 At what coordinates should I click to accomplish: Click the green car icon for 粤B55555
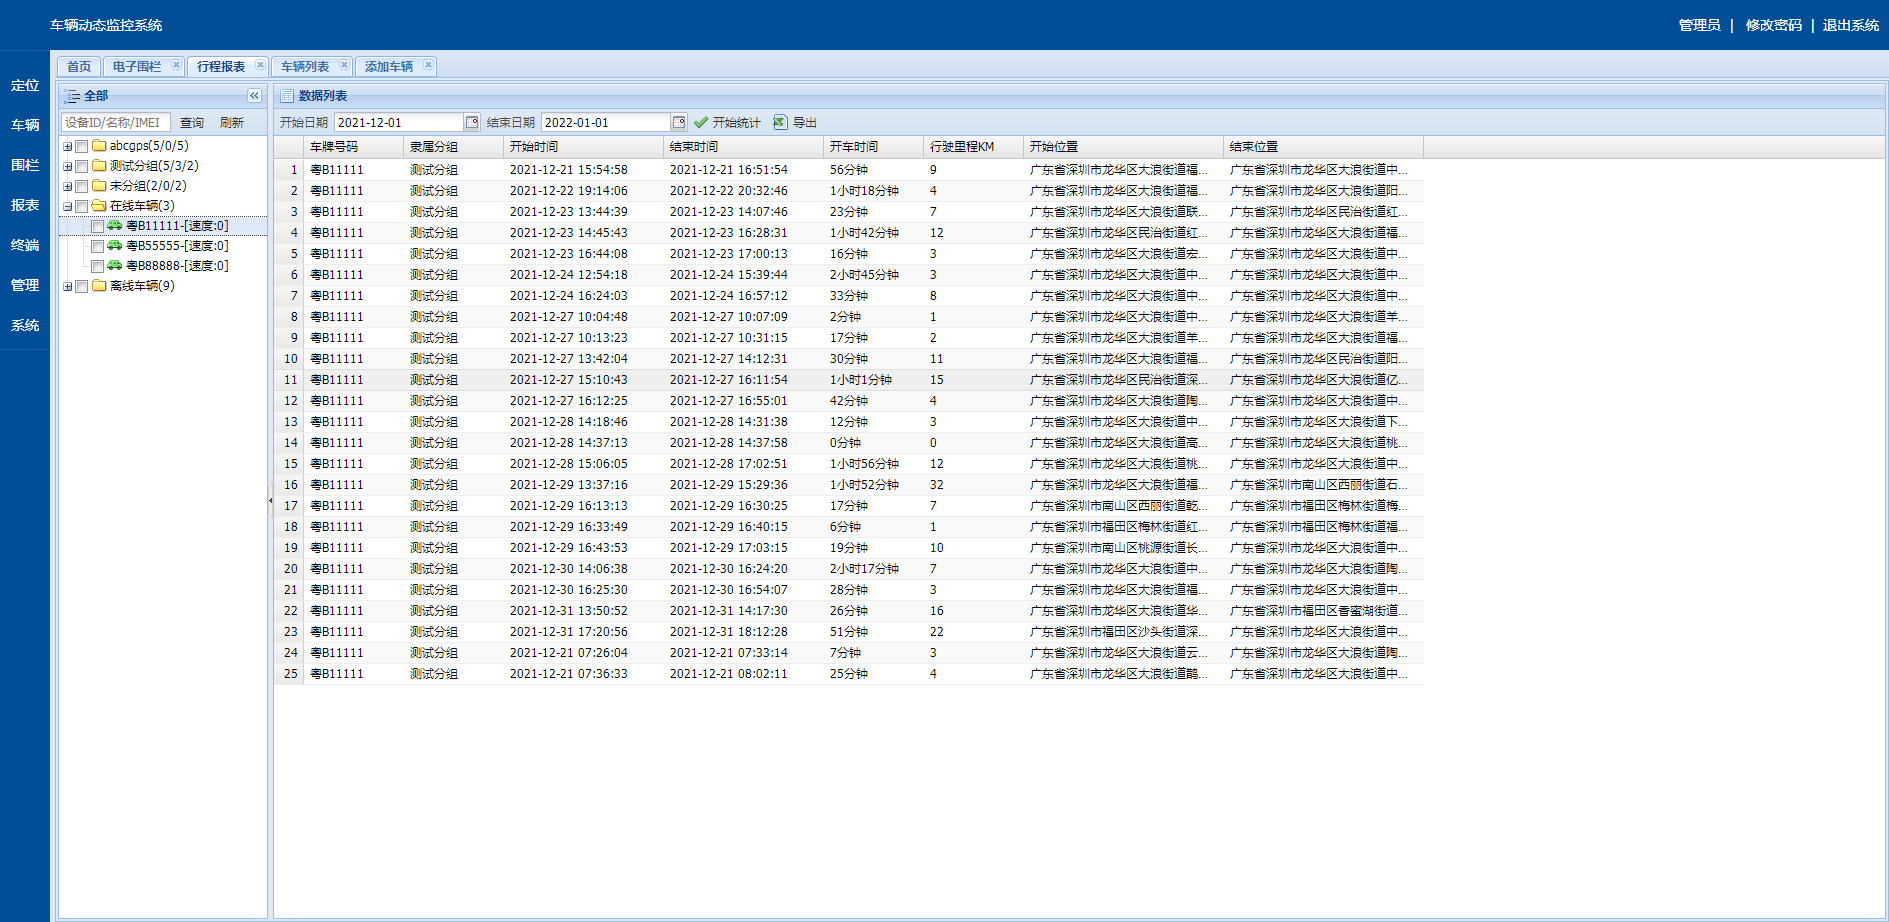[x=115, y=246]
